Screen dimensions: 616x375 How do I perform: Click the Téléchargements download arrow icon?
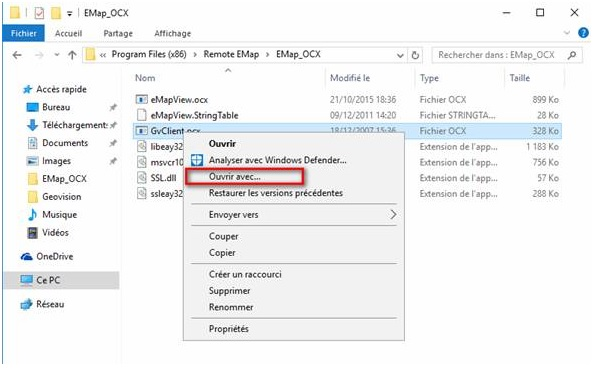pyautogui.click(x=32, y=125)
